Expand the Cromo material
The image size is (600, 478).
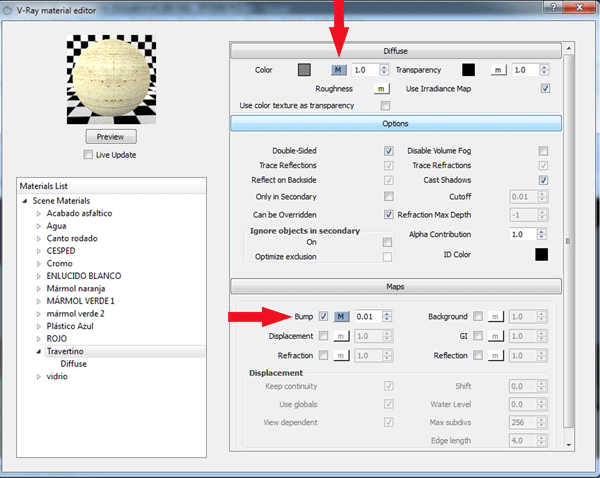(x=39, y=264)
